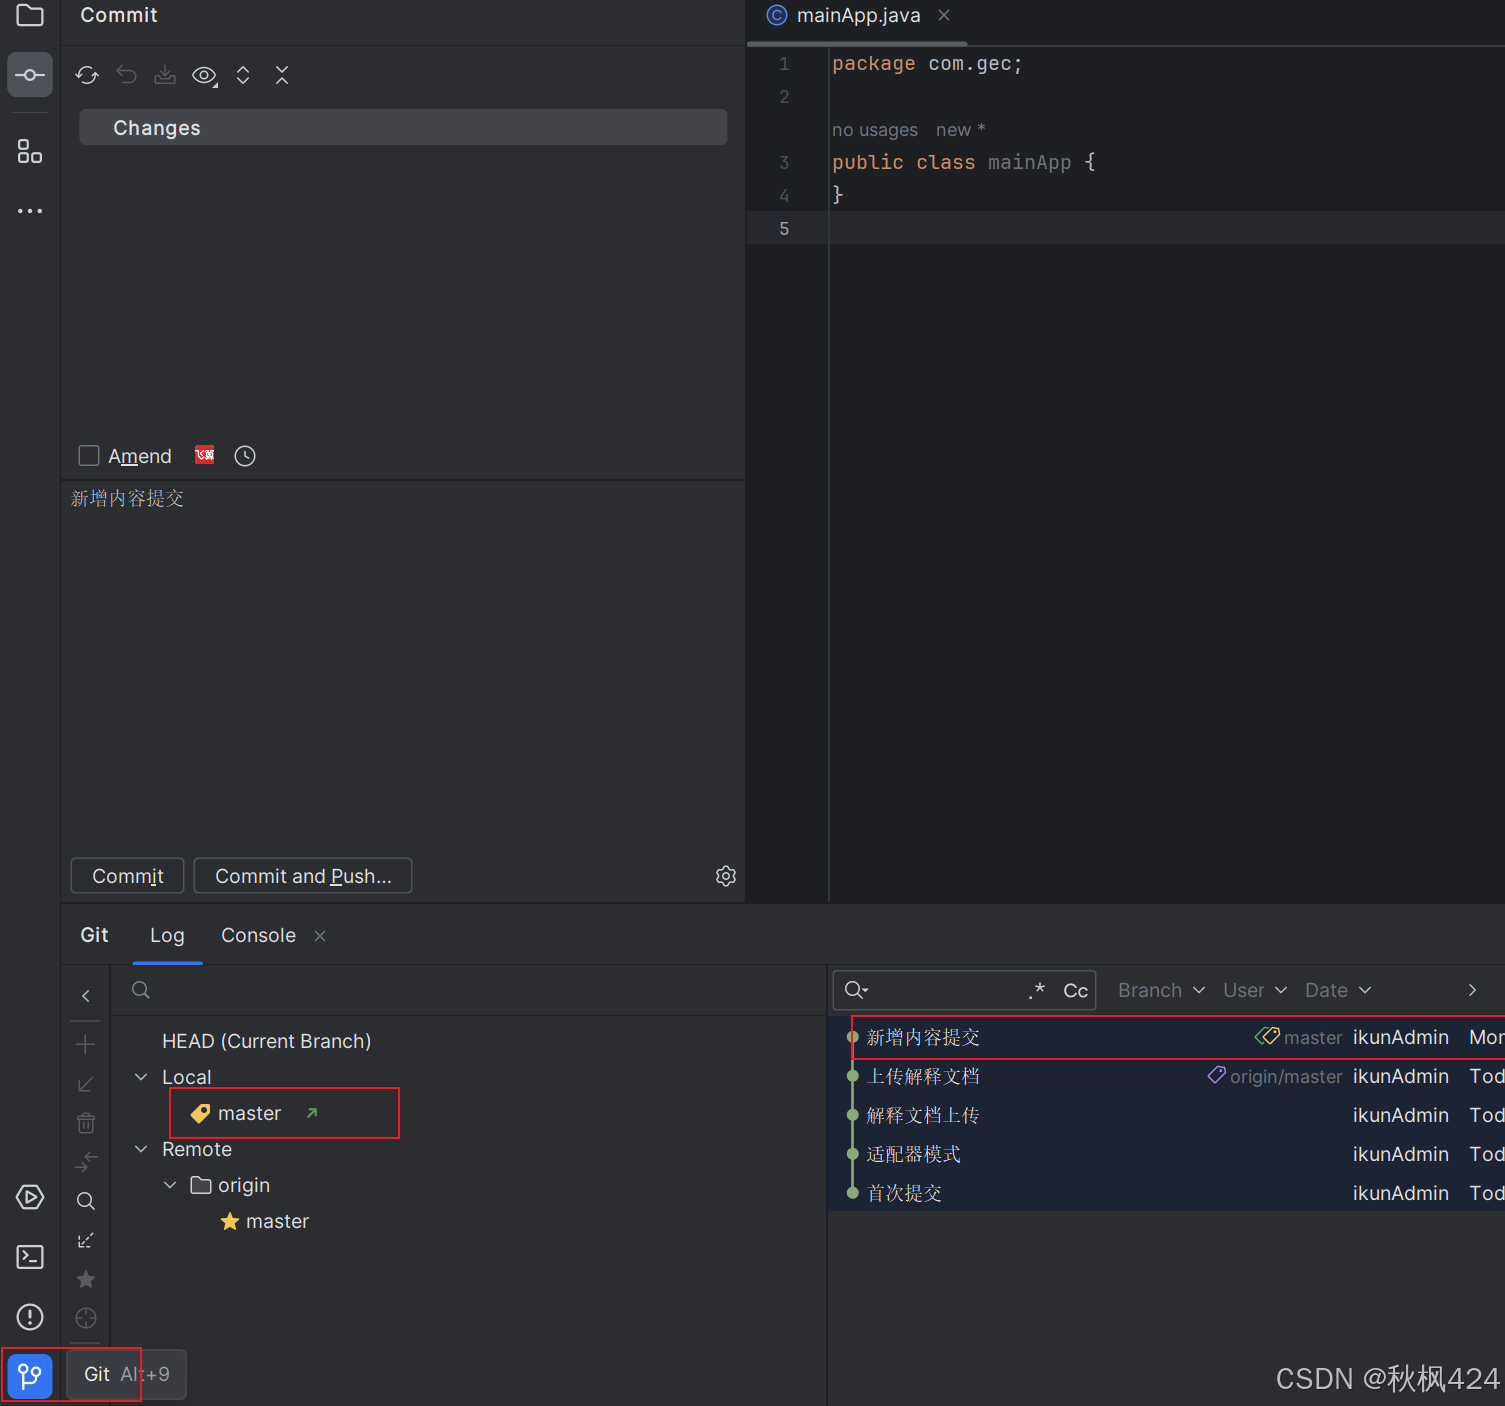Select the mainApp.java editor tab
This screenshot has height=1406, width=1505.
coord(857,15)
